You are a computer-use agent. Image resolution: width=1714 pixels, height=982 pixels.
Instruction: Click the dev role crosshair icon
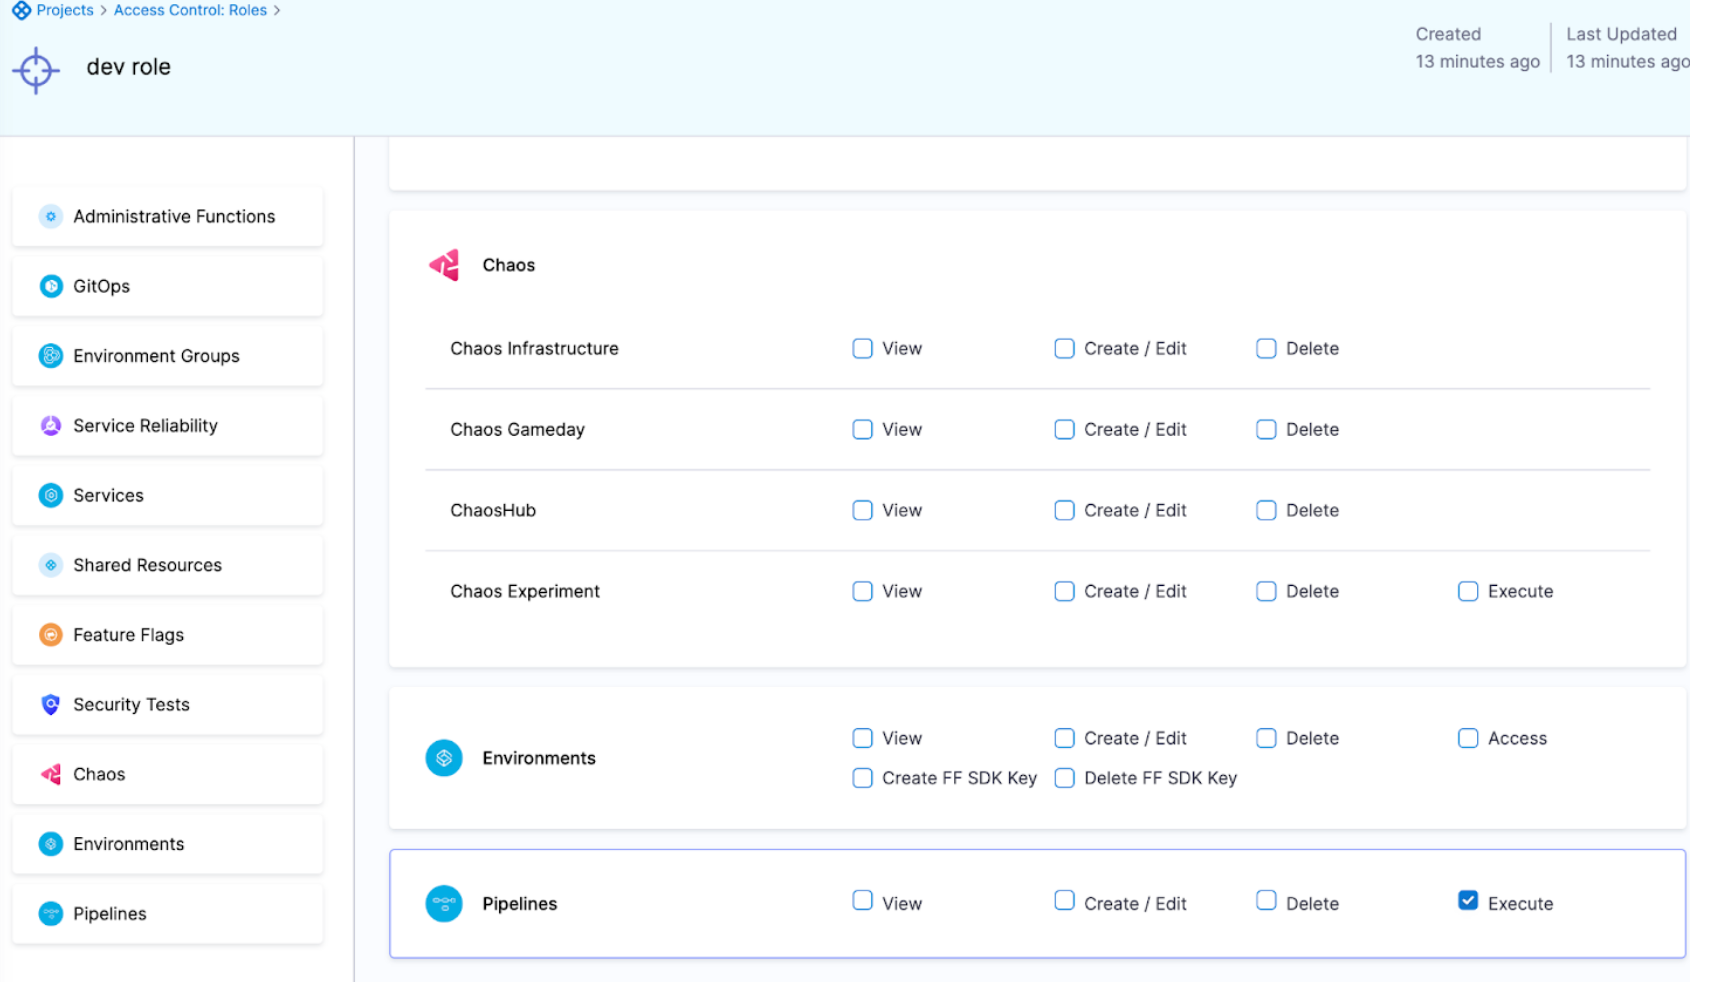point(36,70)
